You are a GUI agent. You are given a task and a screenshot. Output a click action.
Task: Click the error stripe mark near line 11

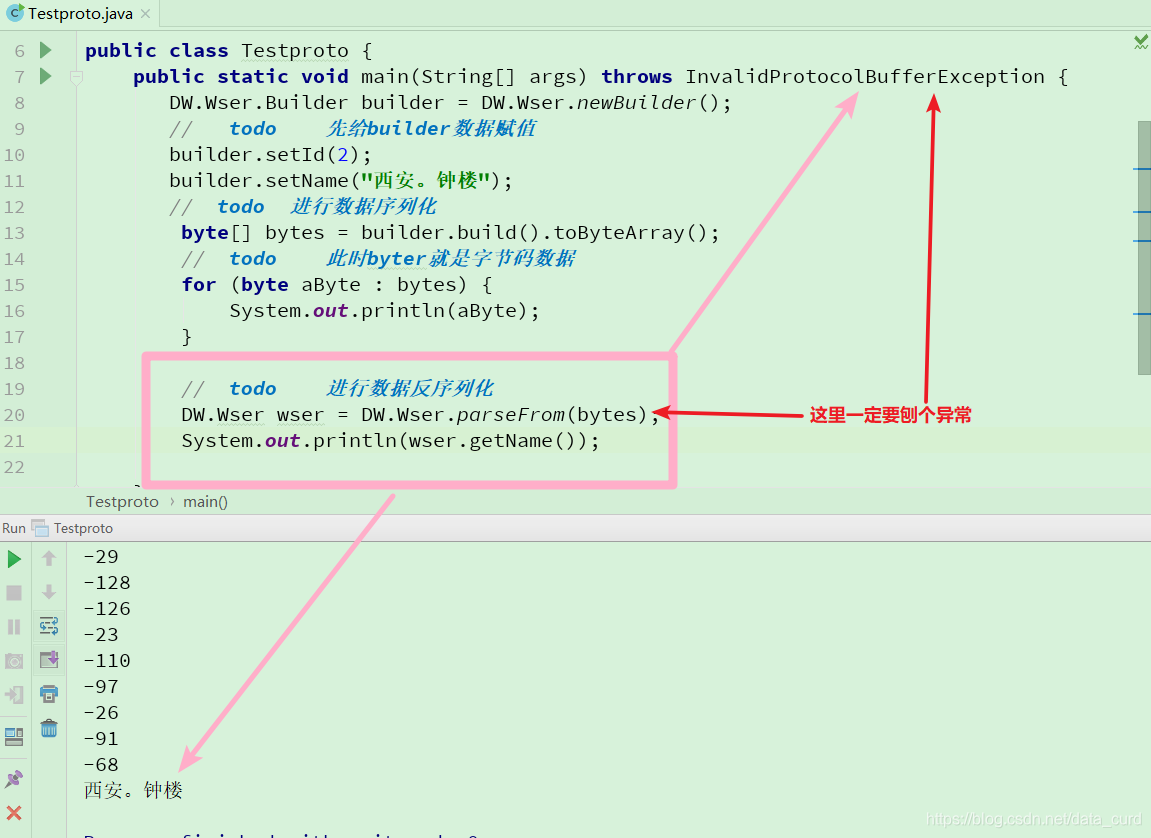point(1141,170)
